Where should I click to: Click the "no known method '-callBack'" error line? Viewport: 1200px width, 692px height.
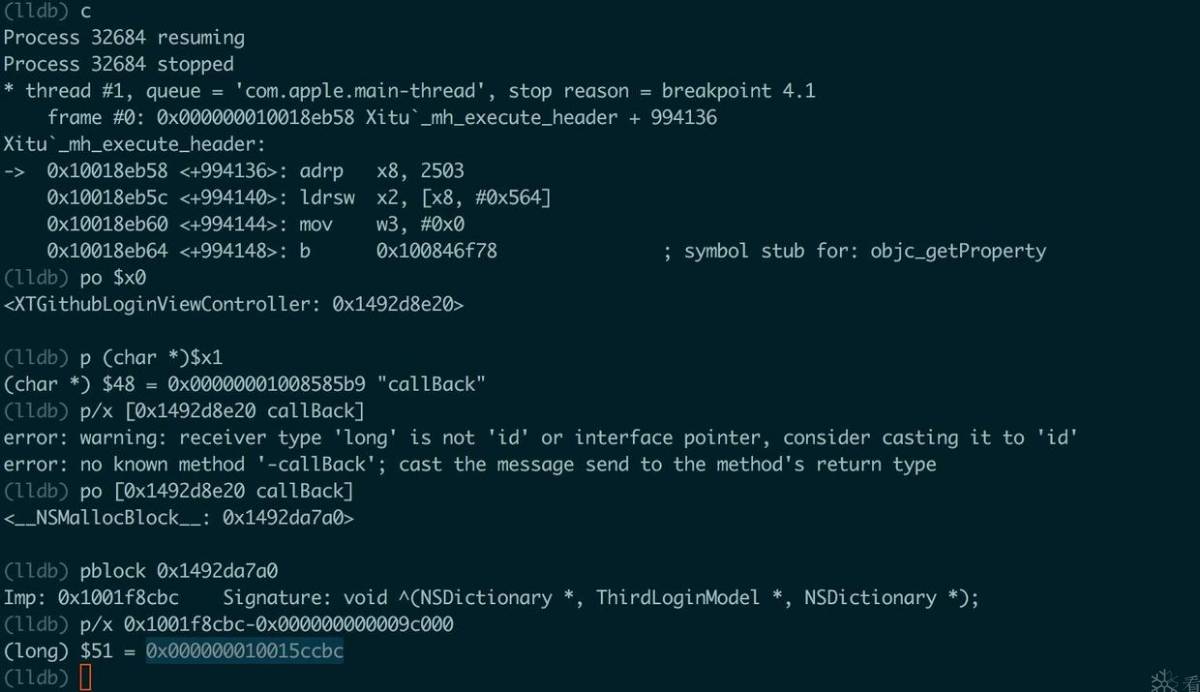point(470,464)
